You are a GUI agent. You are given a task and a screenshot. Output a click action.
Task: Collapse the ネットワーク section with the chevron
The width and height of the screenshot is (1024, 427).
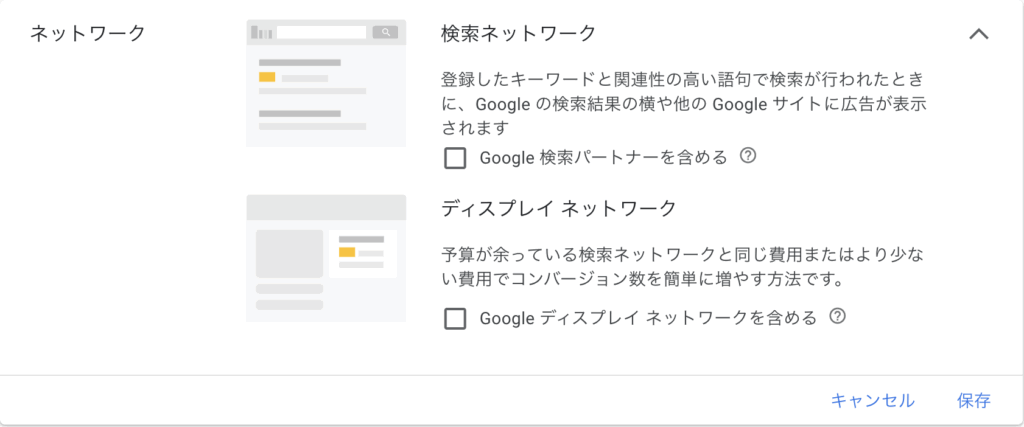(979, 33)
